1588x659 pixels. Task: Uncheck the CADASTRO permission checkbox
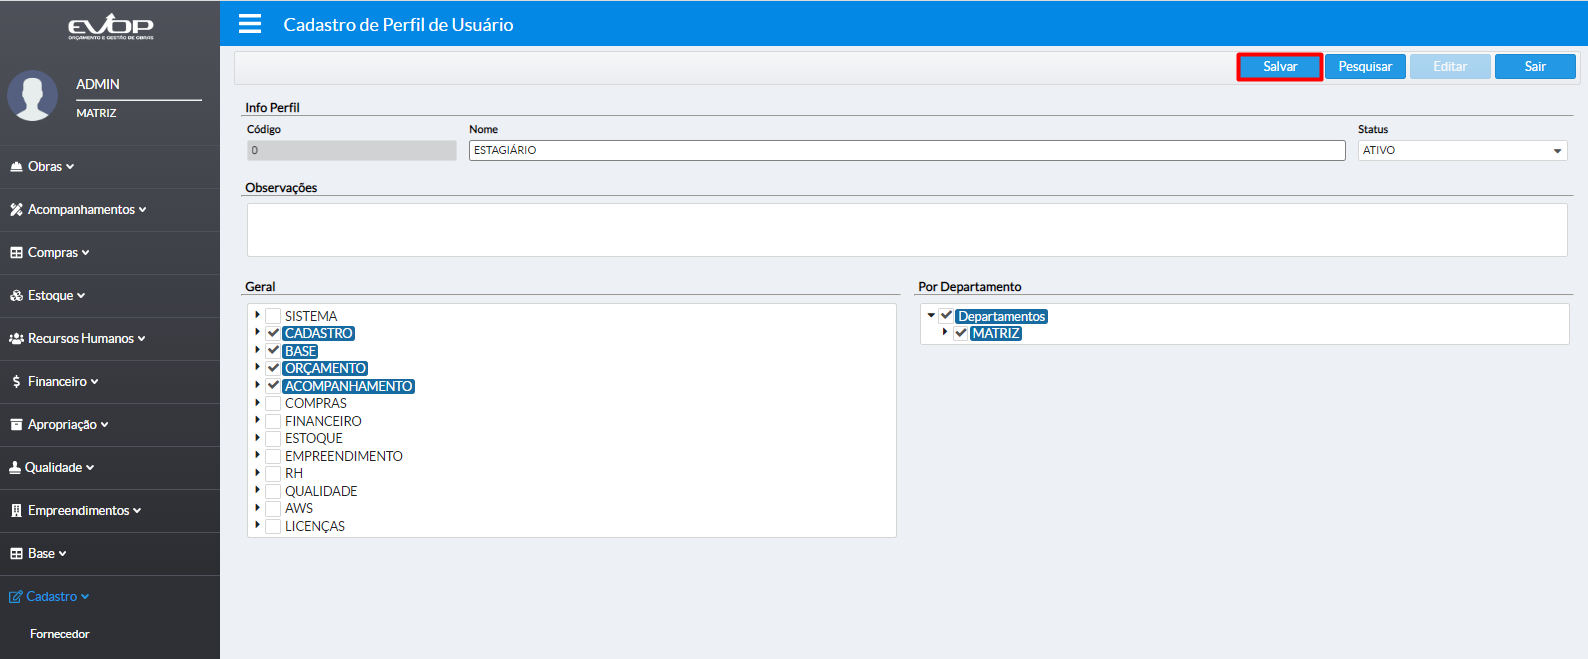(273, 334)
